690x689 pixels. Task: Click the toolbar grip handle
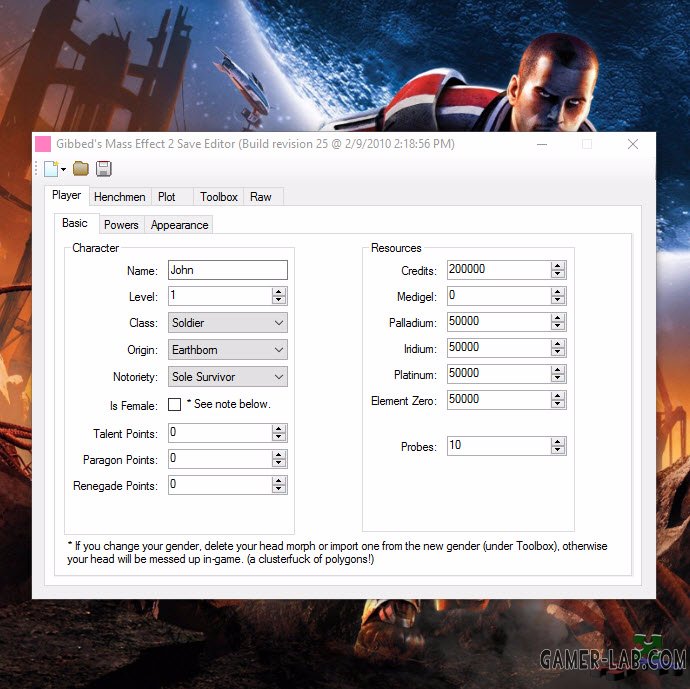tap(36, 169)
